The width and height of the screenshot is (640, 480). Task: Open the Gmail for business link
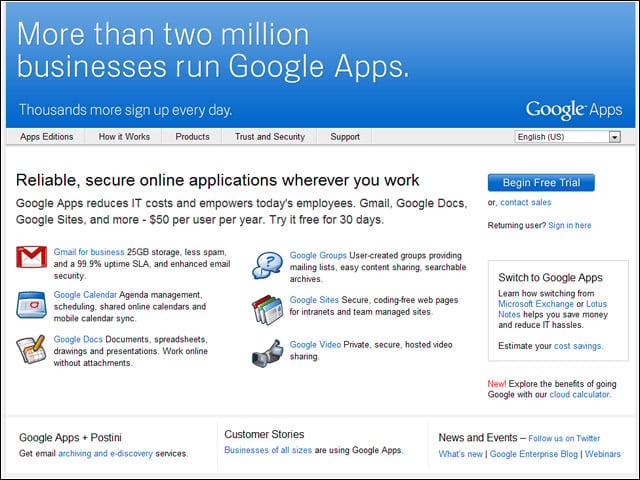coord(89,252)
